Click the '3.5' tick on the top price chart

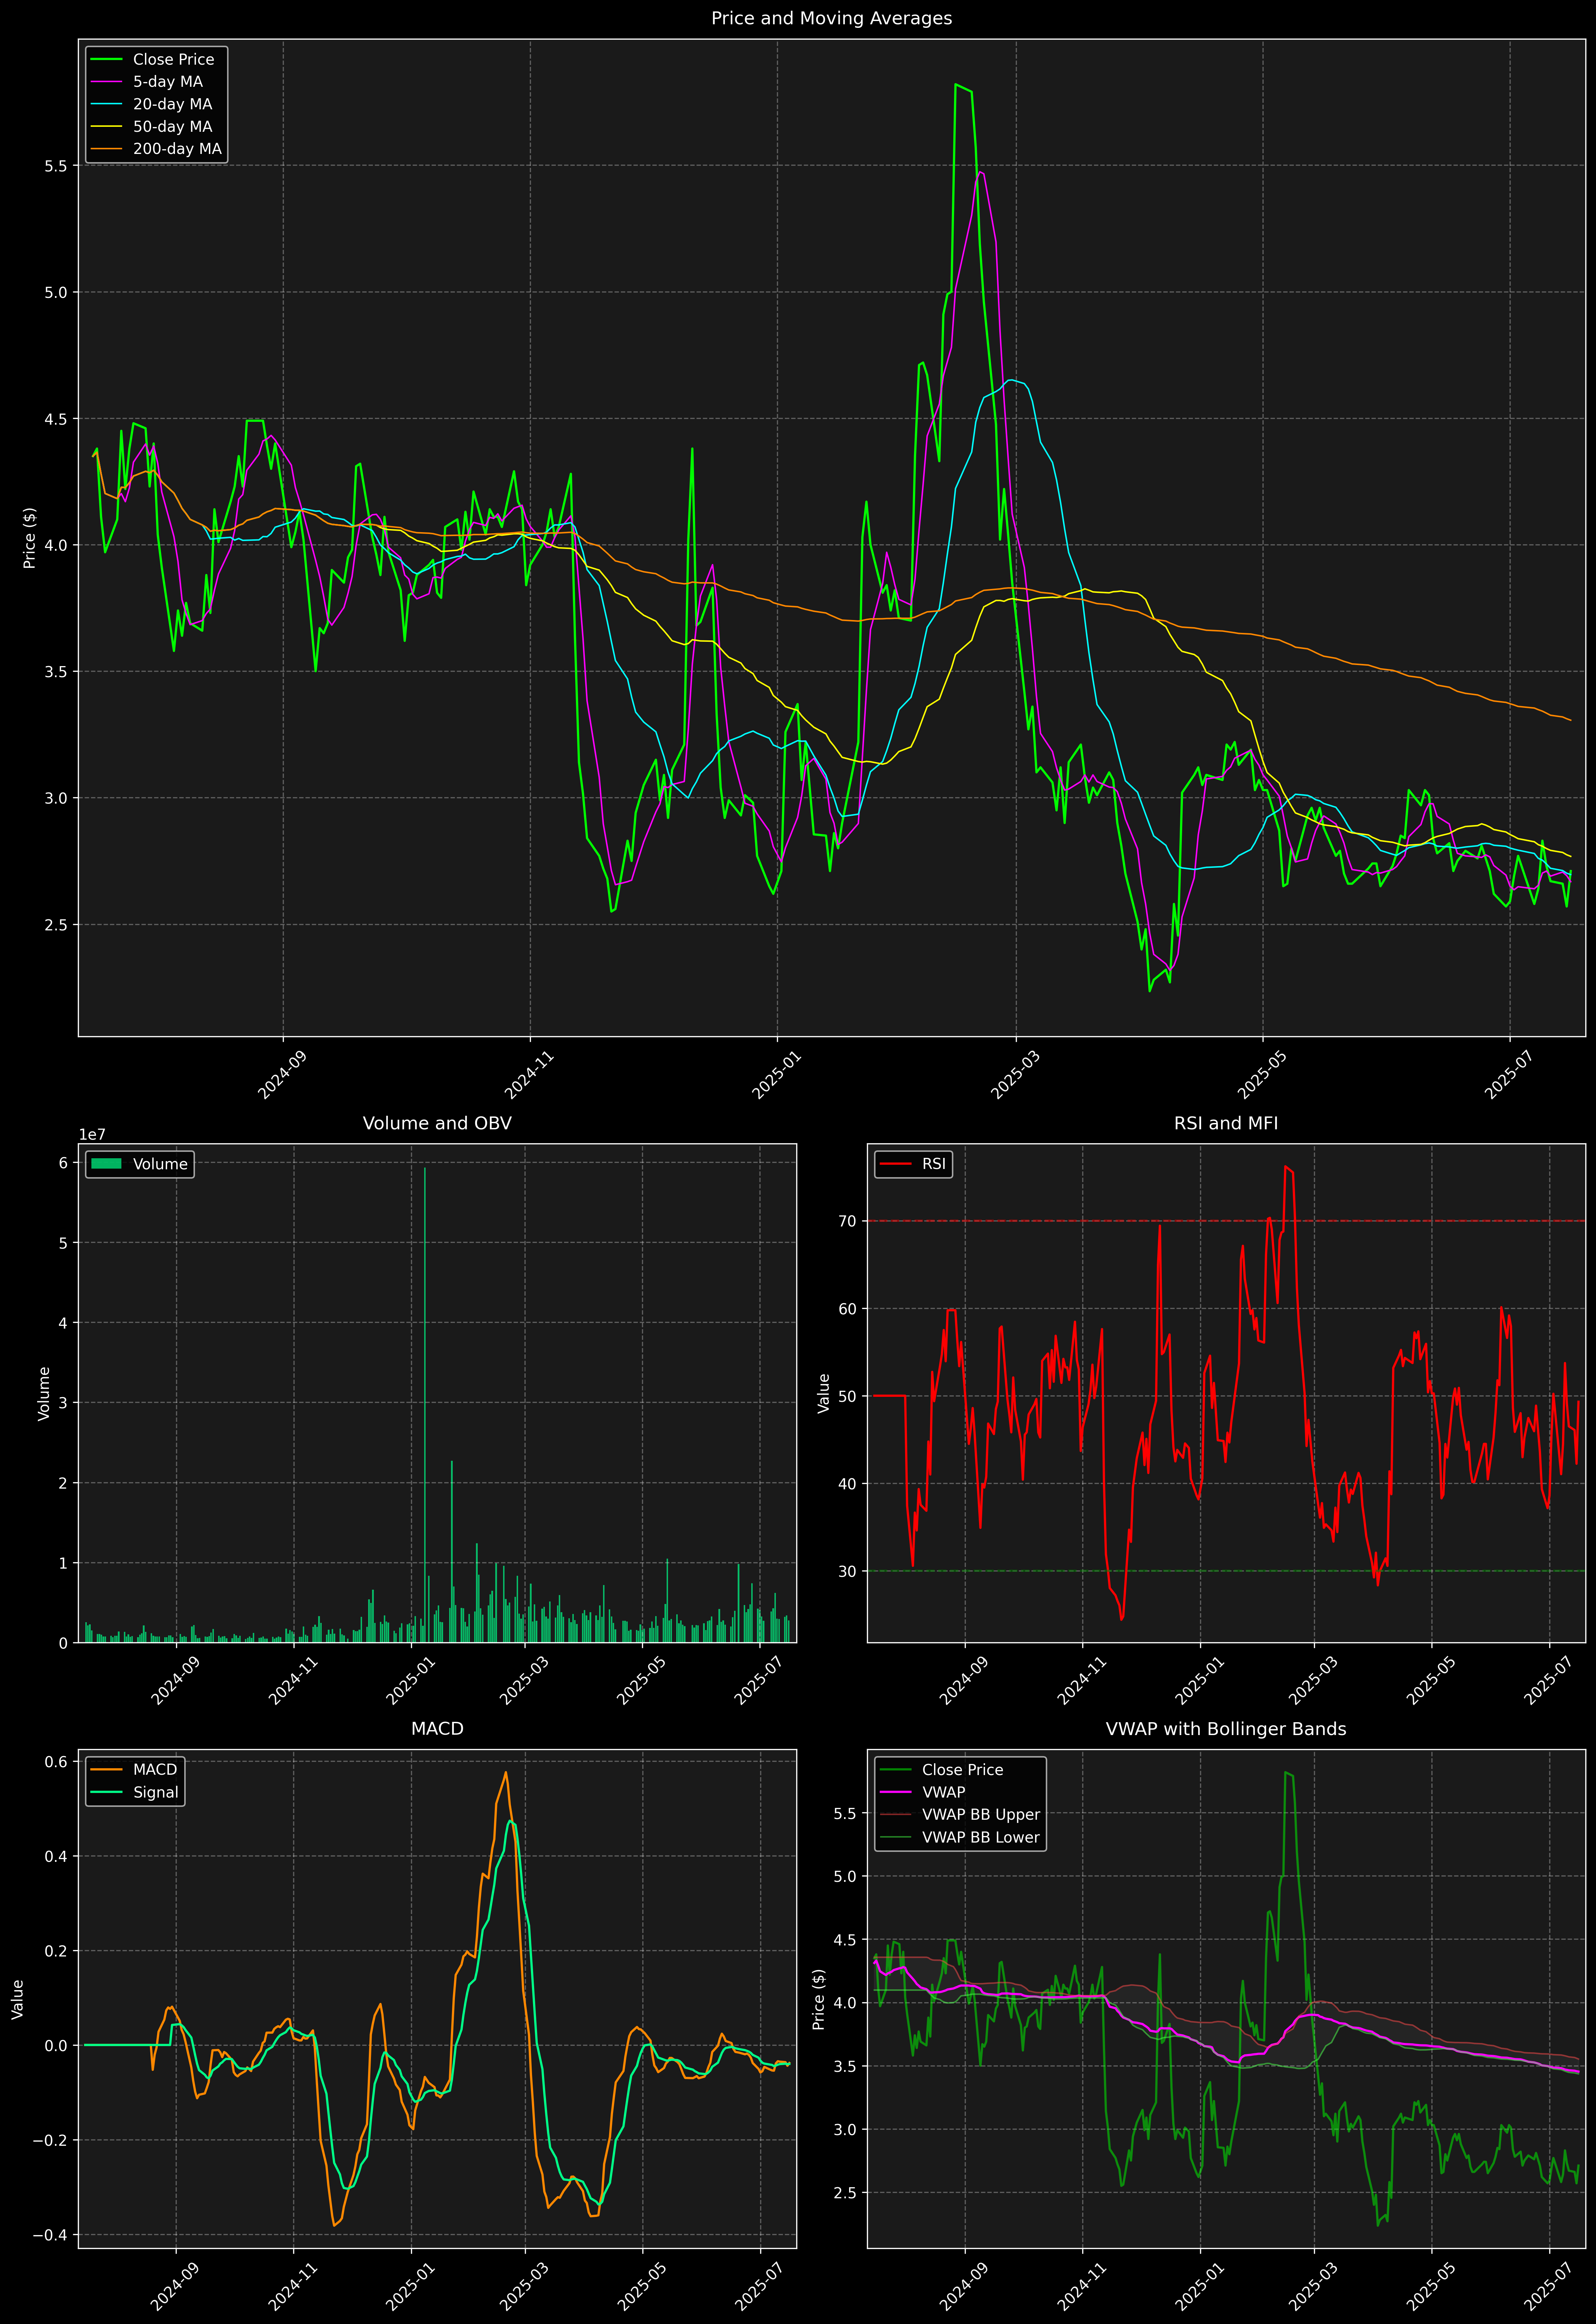(56, 672)
